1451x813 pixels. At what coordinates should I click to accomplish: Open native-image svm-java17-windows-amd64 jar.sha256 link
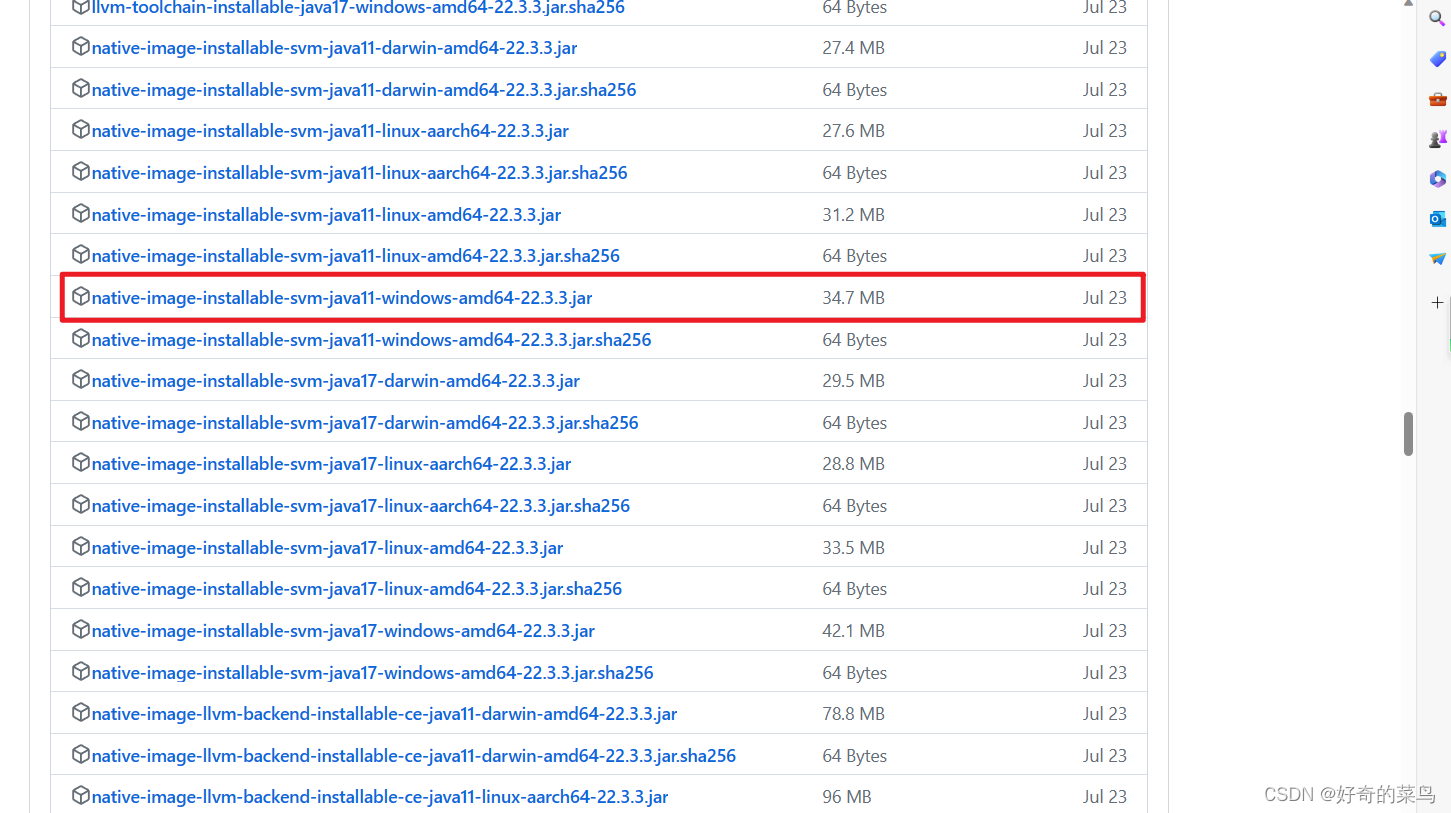click(x=373, y=673)
